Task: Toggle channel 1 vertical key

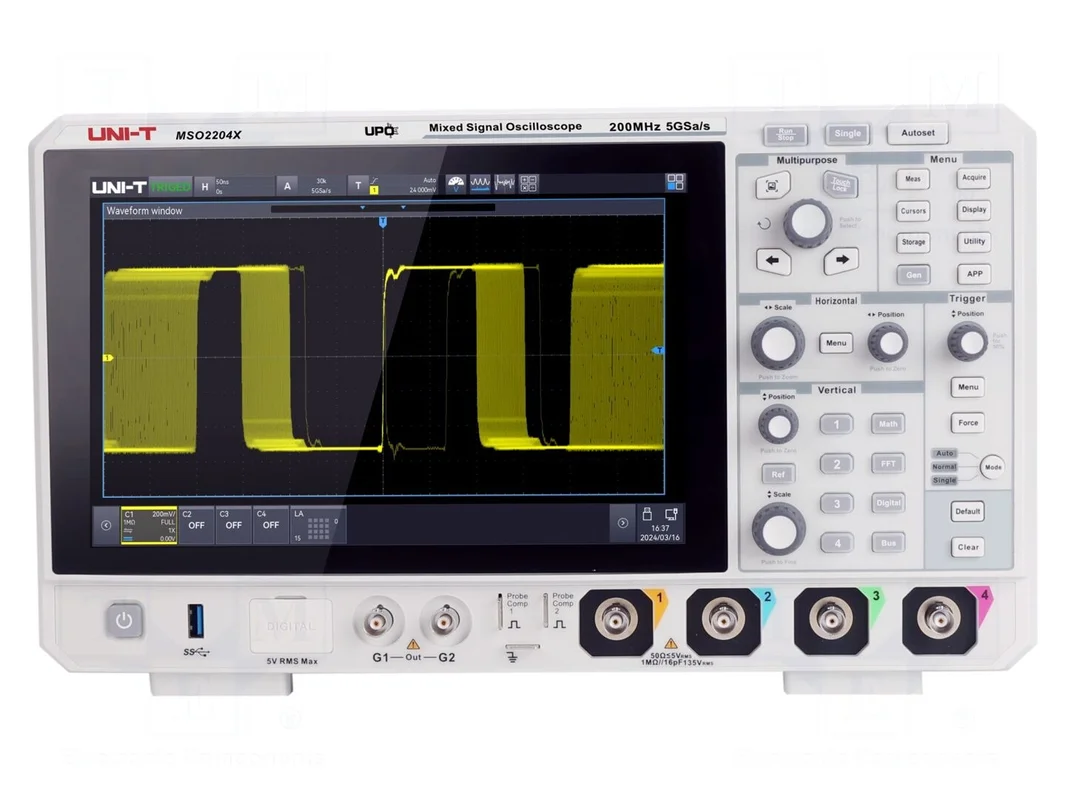Action: pos(836,424)
